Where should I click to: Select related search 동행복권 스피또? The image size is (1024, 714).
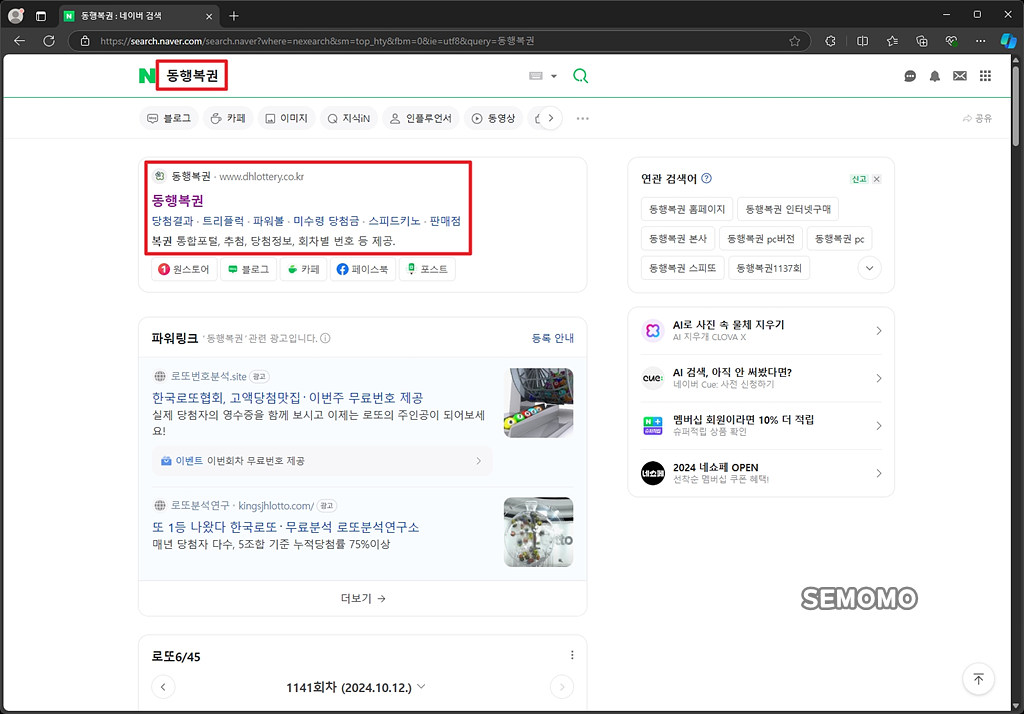[682, 268]
